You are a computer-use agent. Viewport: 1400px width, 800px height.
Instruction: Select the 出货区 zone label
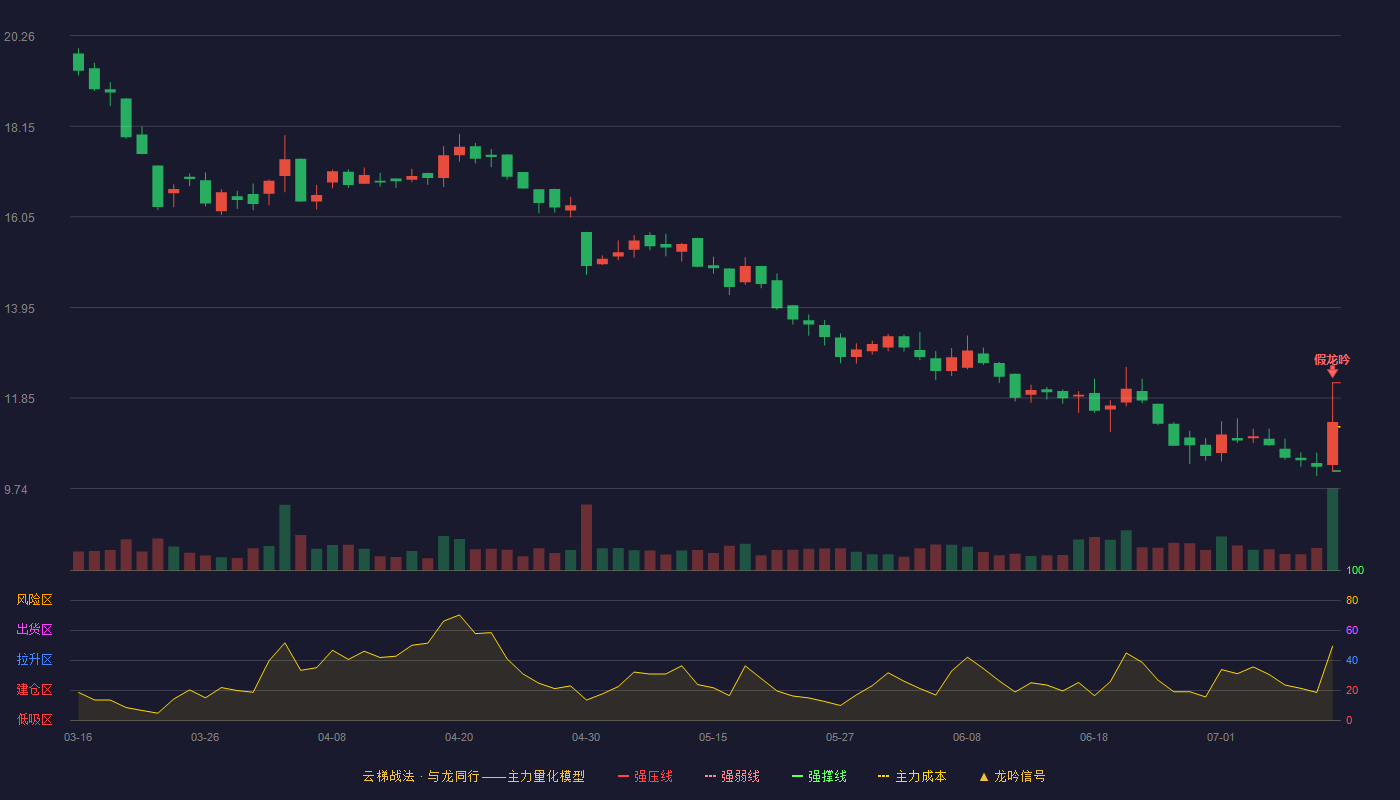[34, 630]
